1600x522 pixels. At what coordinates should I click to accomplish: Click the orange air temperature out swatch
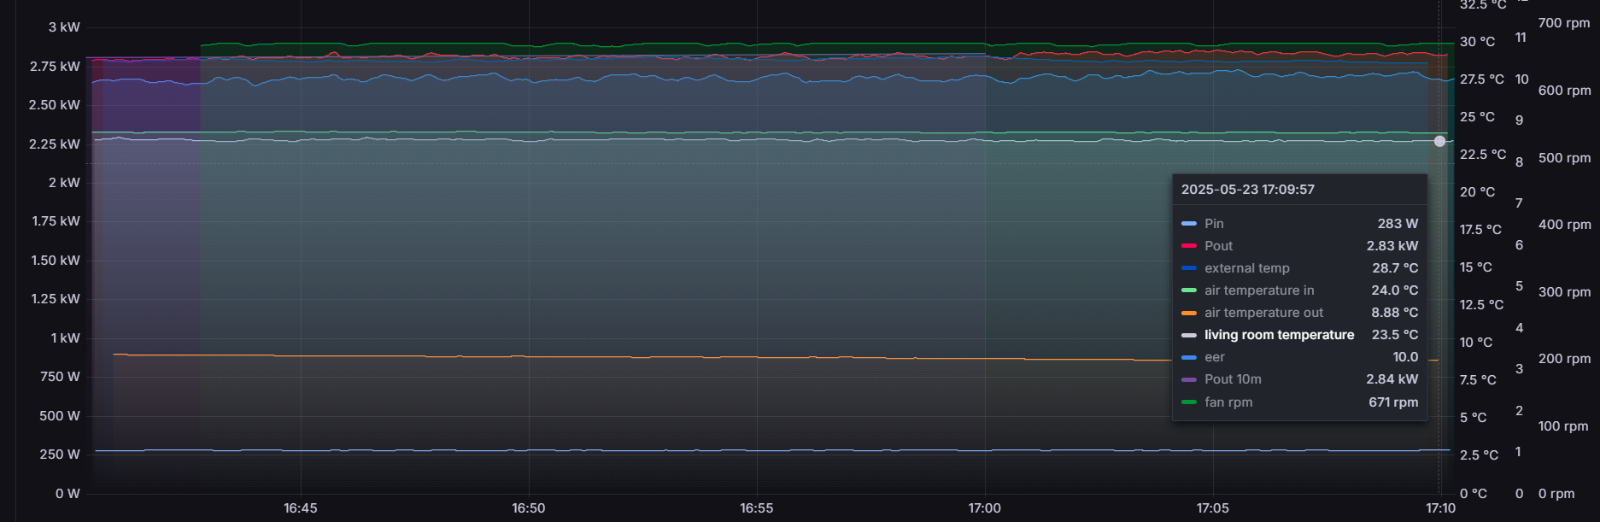click(1188, 313)
